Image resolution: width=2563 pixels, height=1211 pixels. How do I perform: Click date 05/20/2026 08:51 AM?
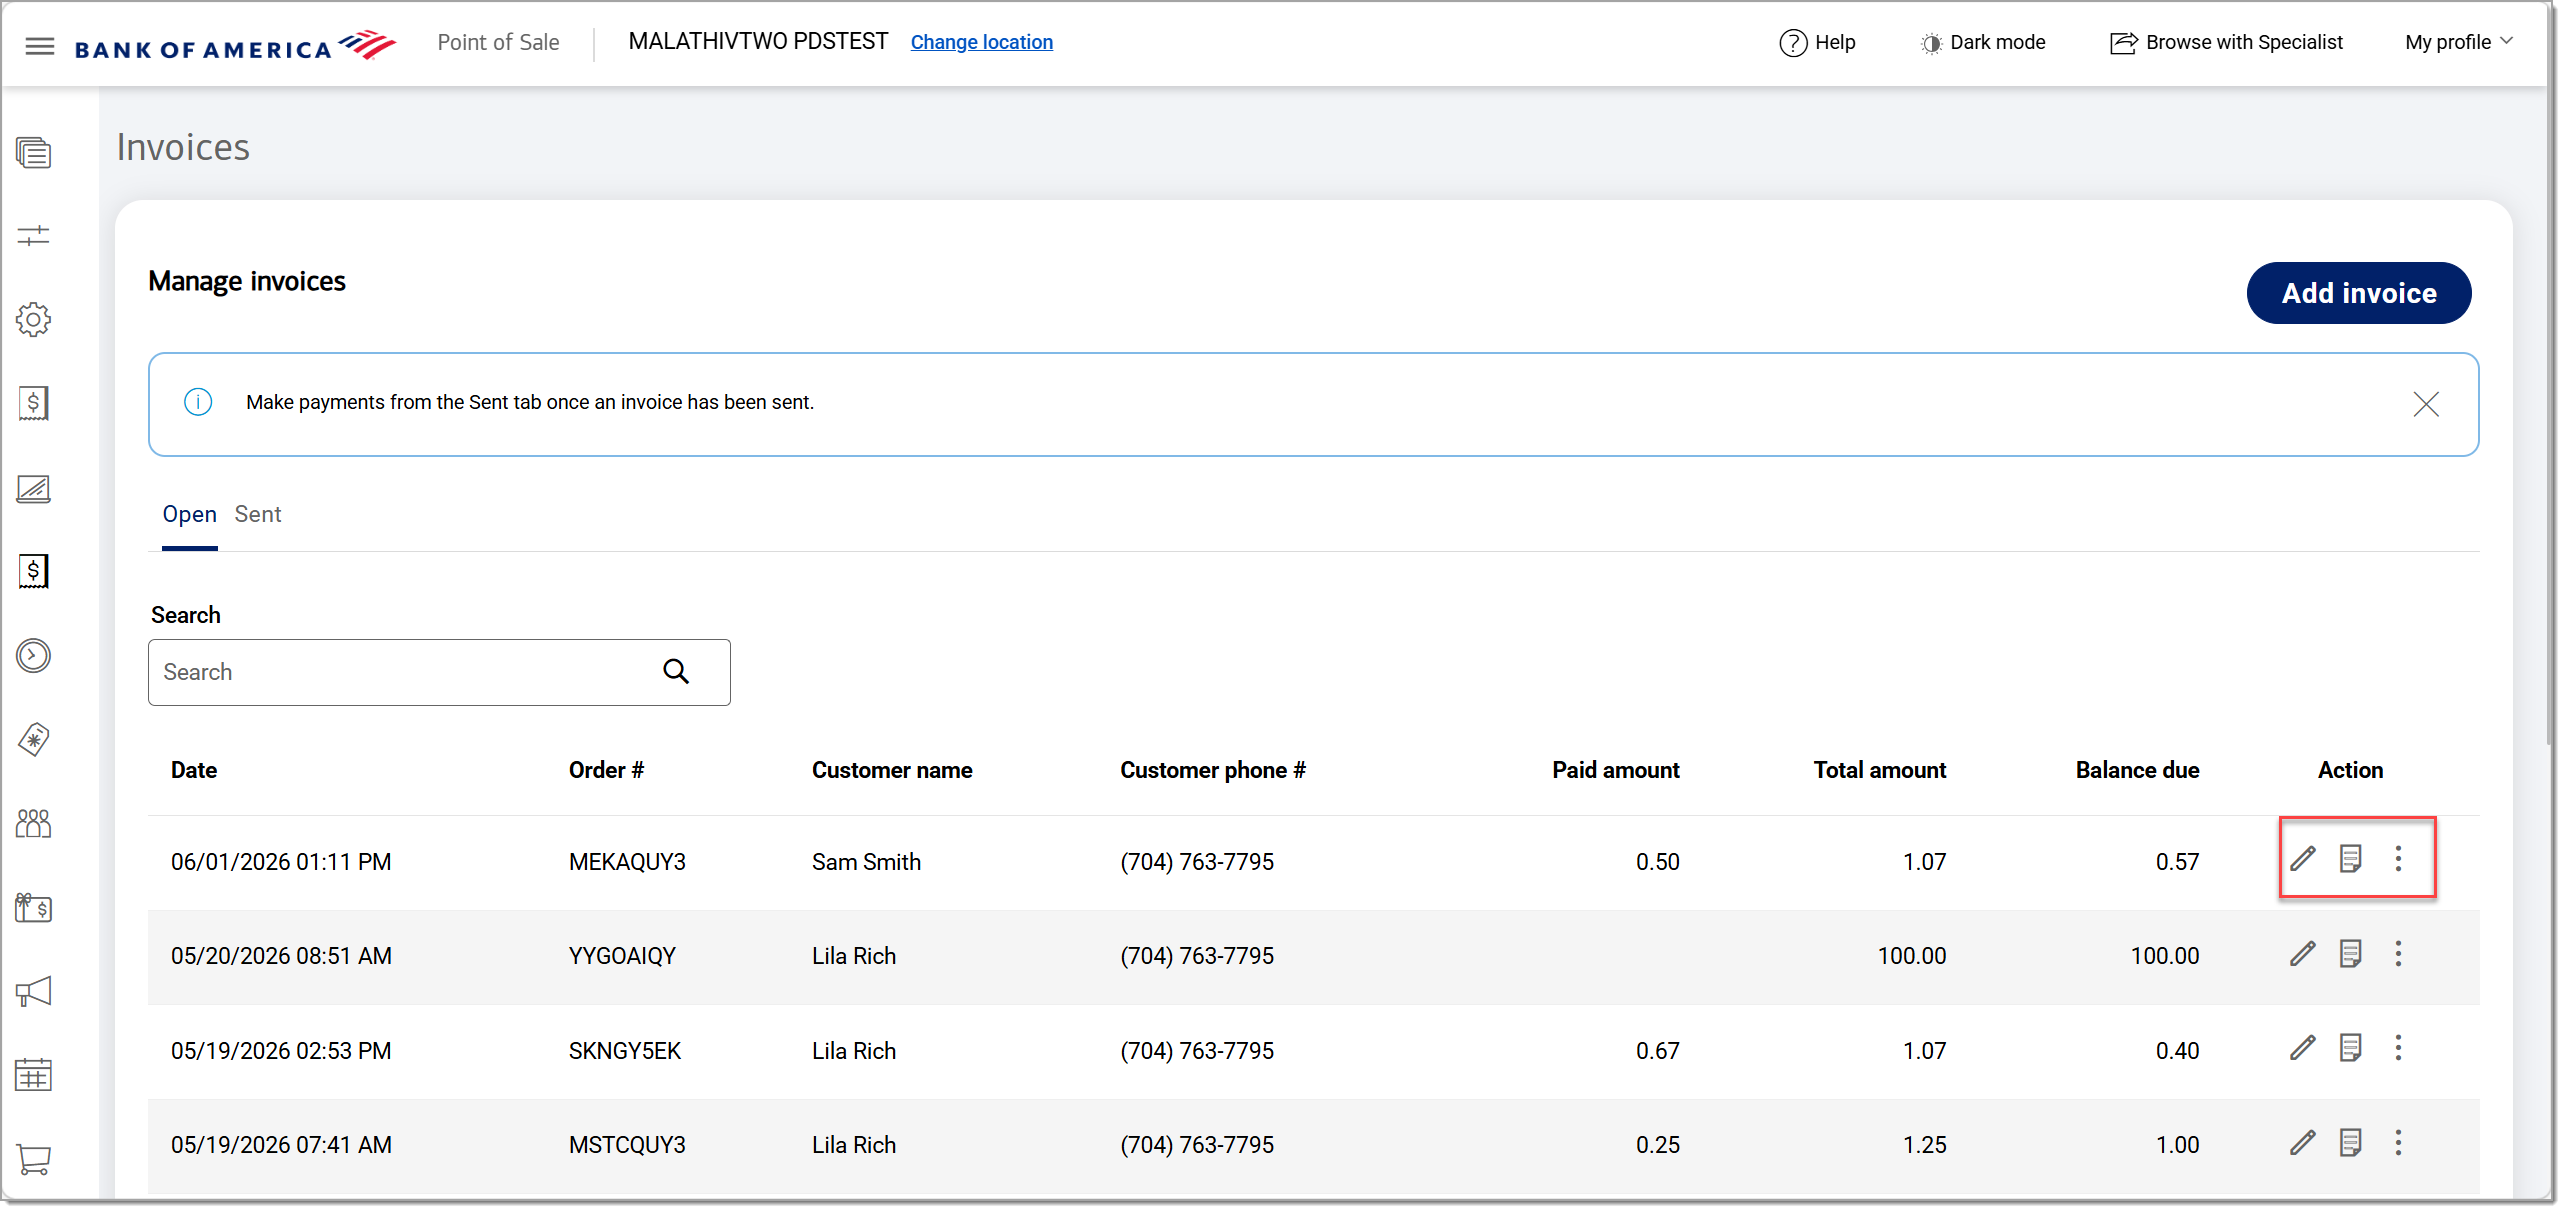click(281, 956)
